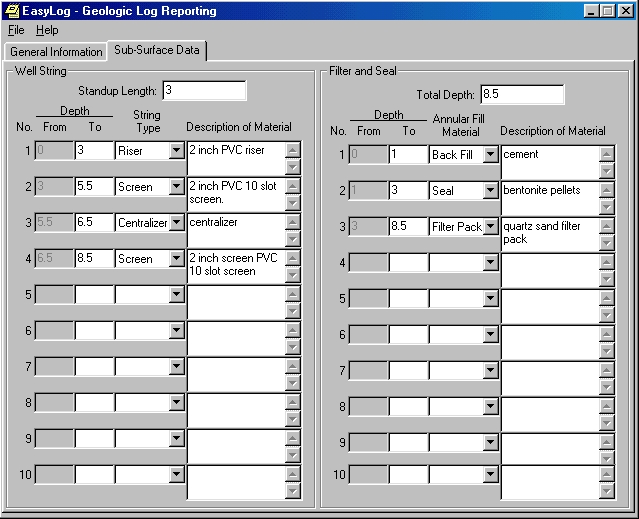Viewport: 639px width, 519px height.
Task: Click Filter and Seal row 2 To field
Action: click(409, 190)
